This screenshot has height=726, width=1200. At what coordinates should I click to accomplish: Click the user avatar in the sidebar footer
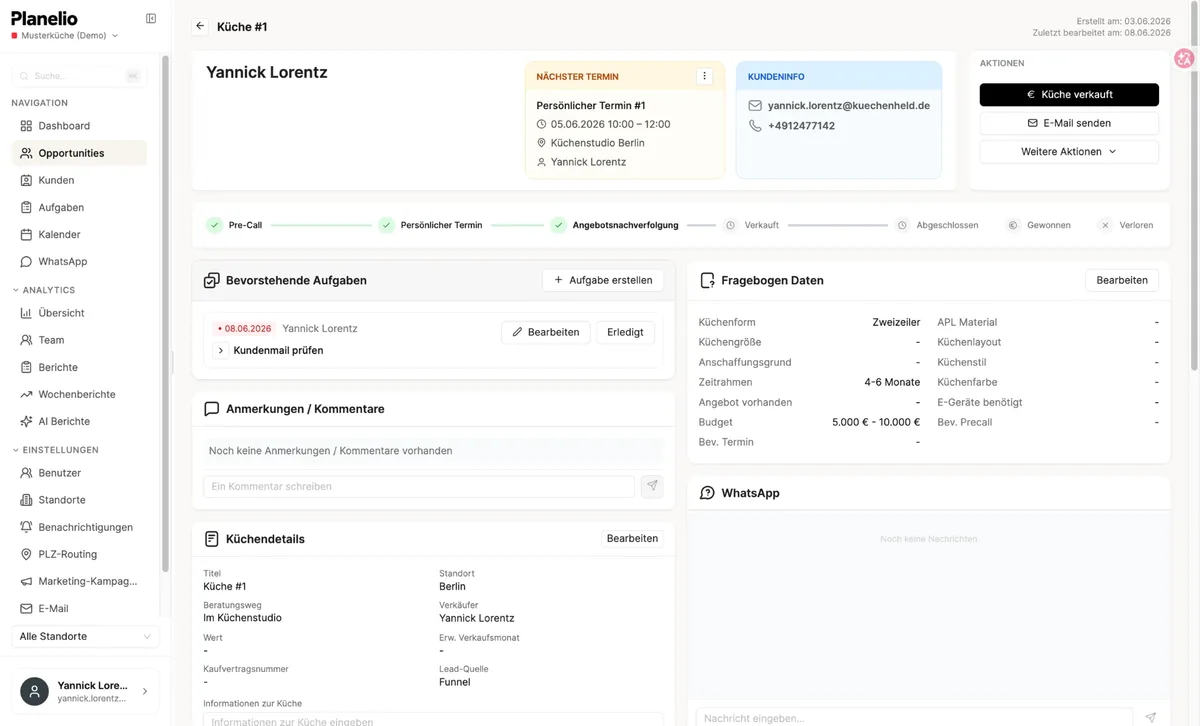pyautogui.click(x=34, y=692)
